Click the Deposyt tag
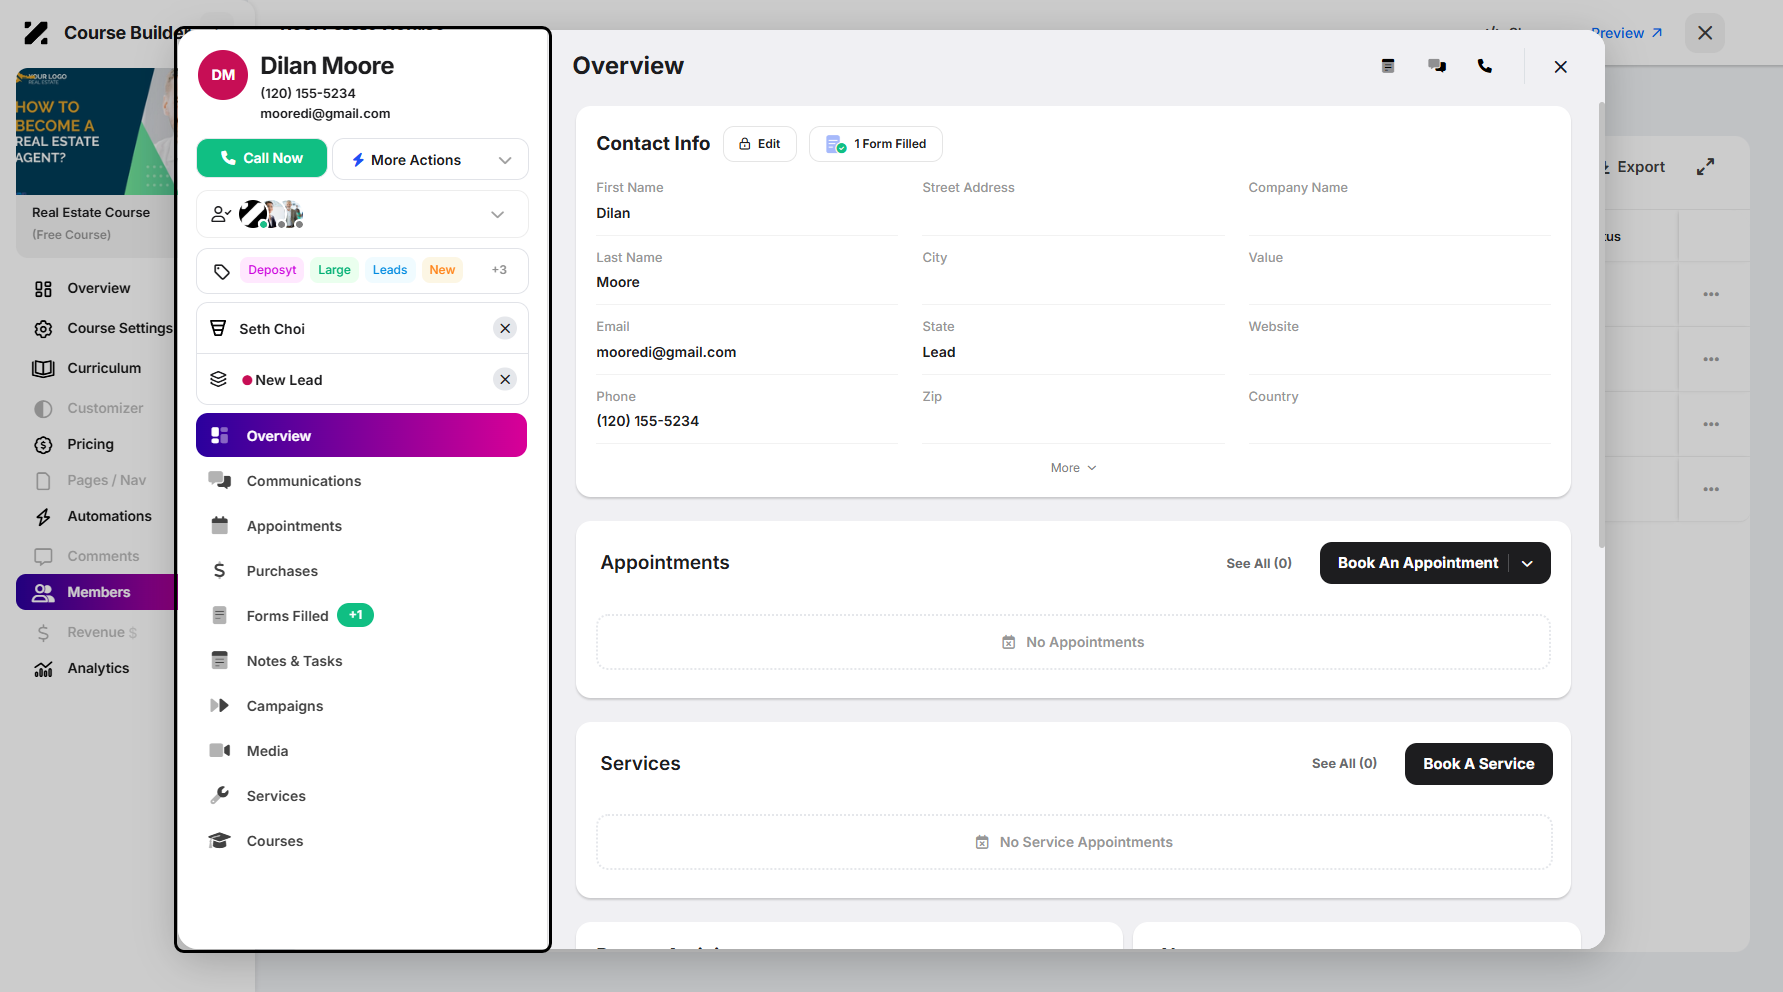The height and width of the screenshot is (992, 1783). [272, 270]
